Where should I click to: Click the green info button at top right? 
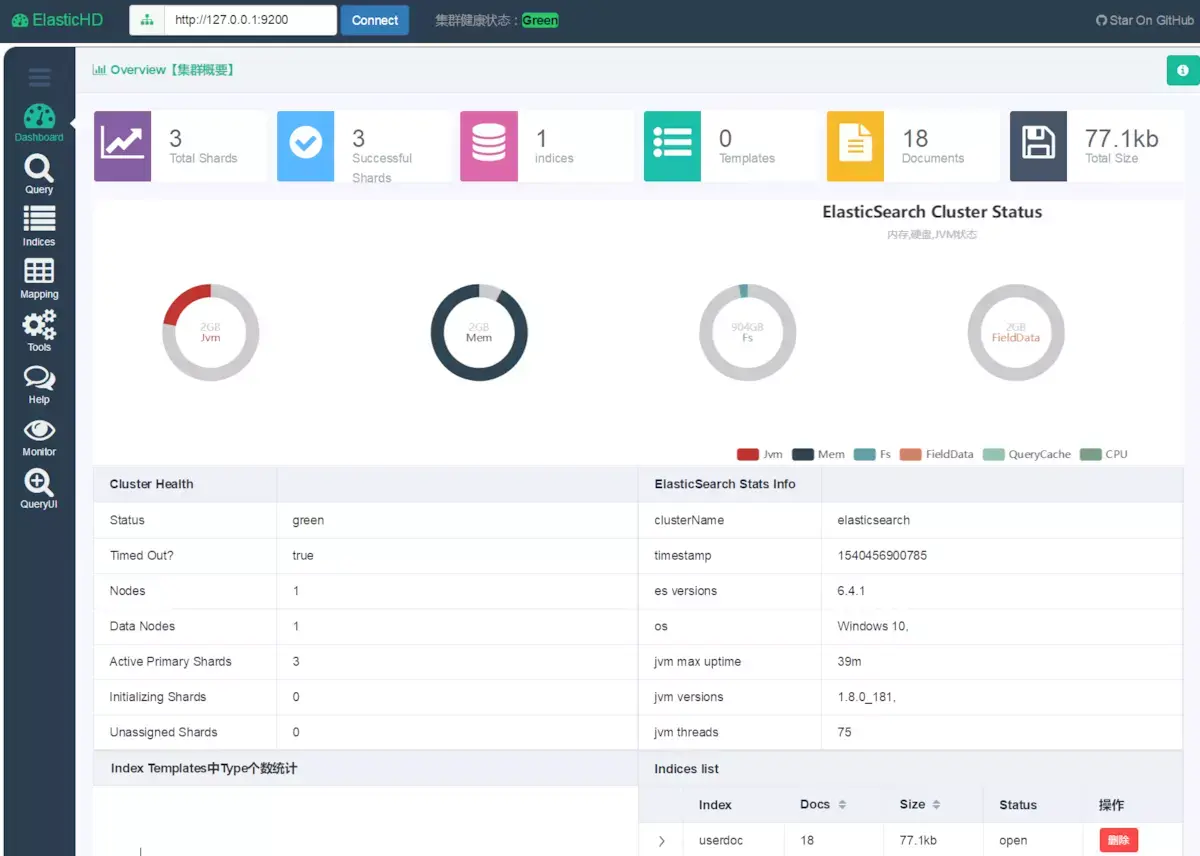[x=1183, y=71]
